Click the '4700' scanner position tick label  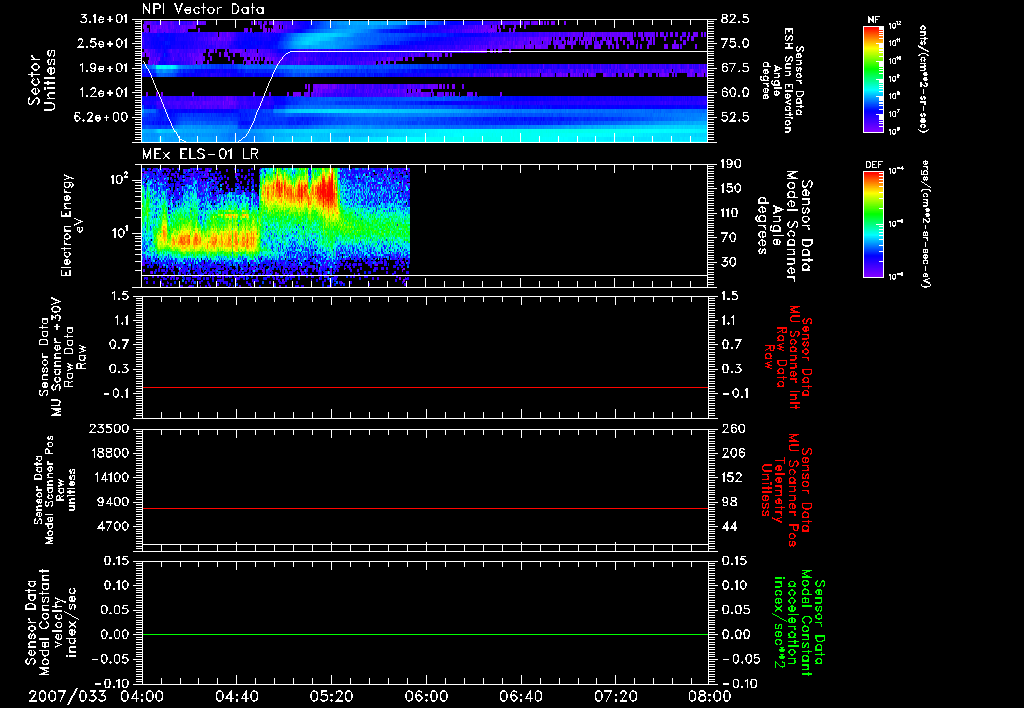(114, 526)
